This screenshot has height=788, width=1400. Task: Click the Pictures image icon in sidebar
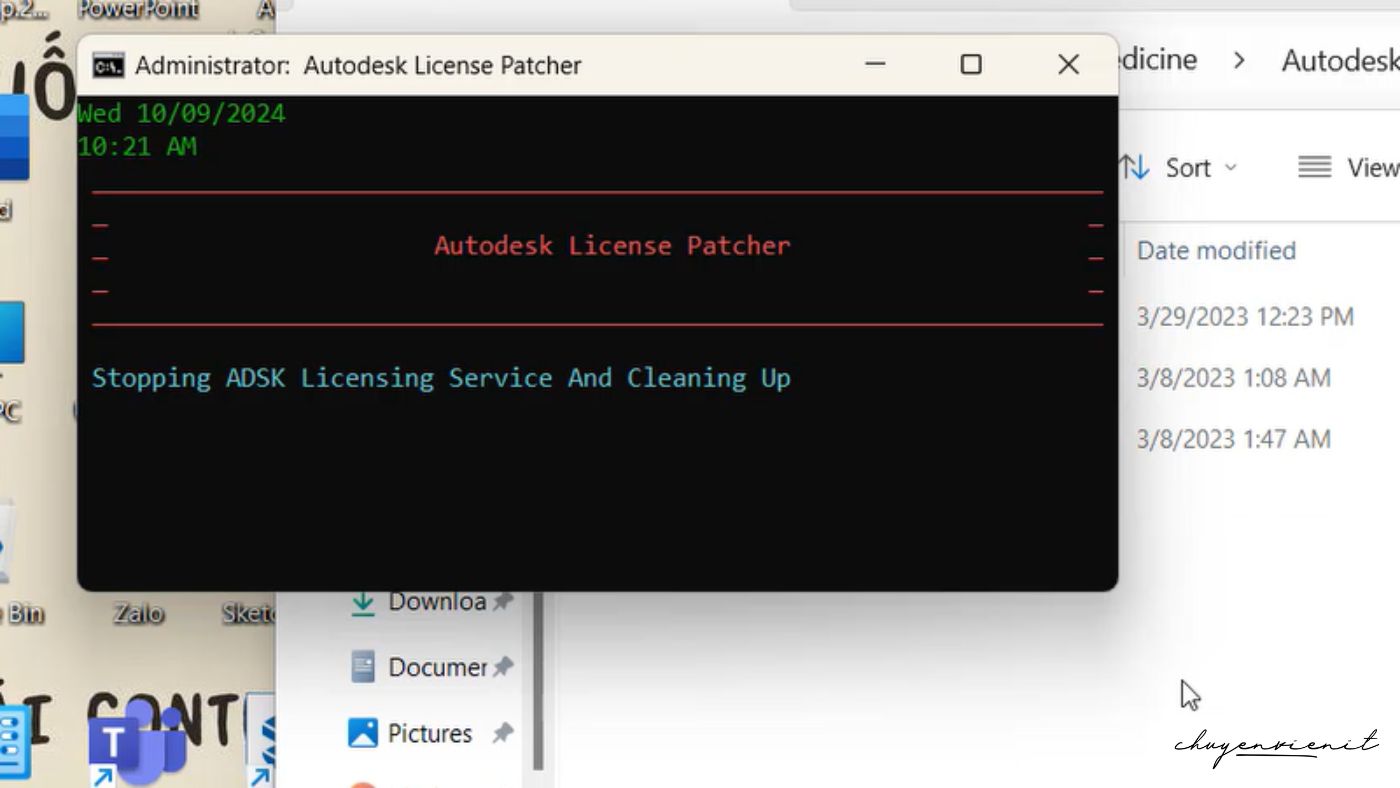click(363, 733)
